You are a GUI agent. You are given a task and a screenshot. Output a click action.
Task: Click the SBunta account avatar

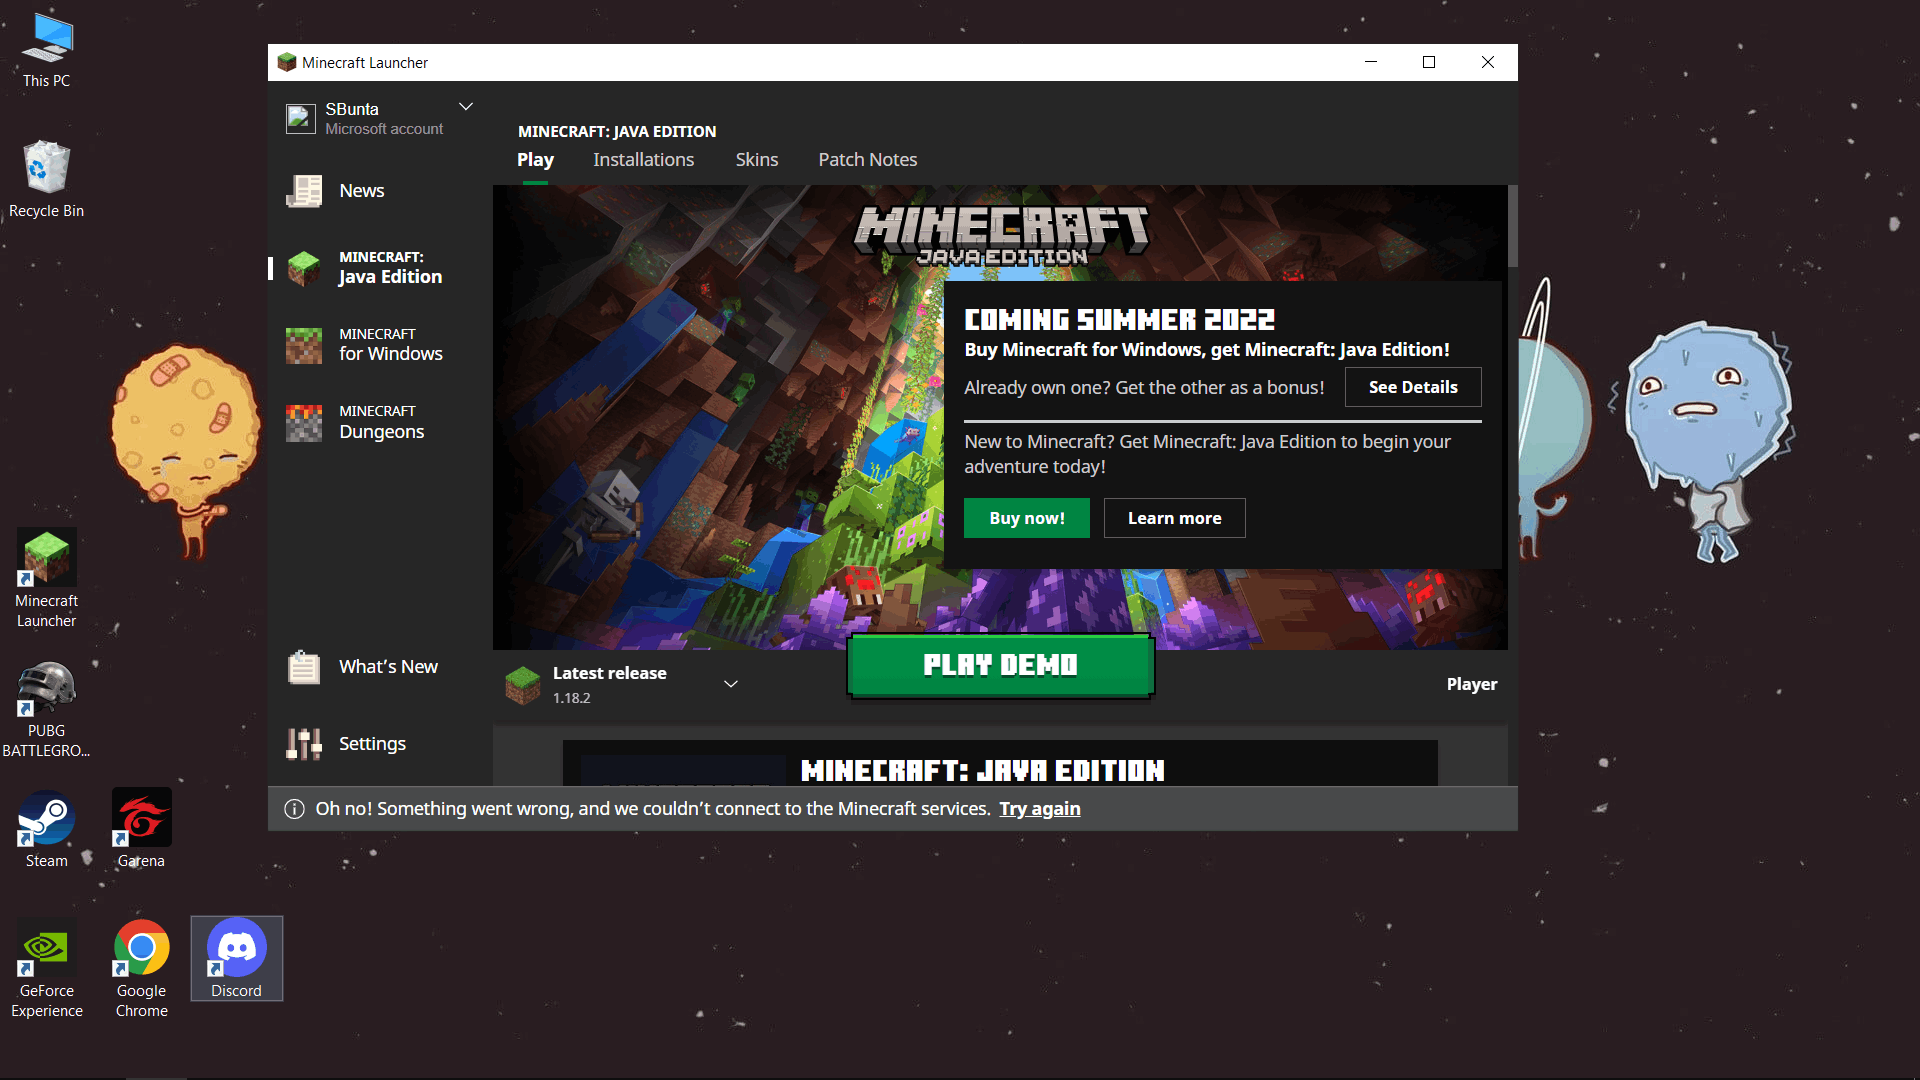pyautogui.click(x=301, y=118)
